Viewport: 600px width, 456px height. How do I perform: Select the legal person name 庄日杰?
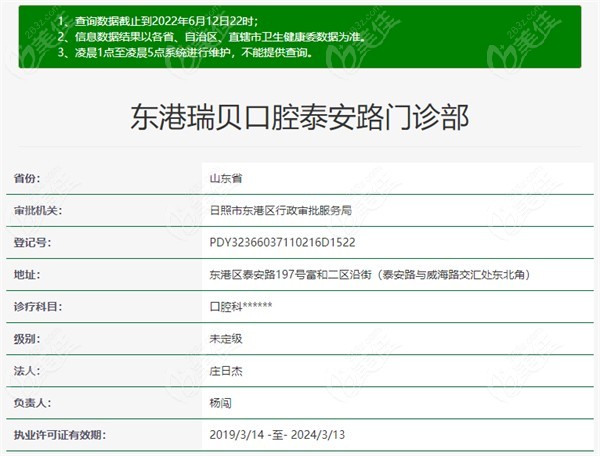click(226, 371)
